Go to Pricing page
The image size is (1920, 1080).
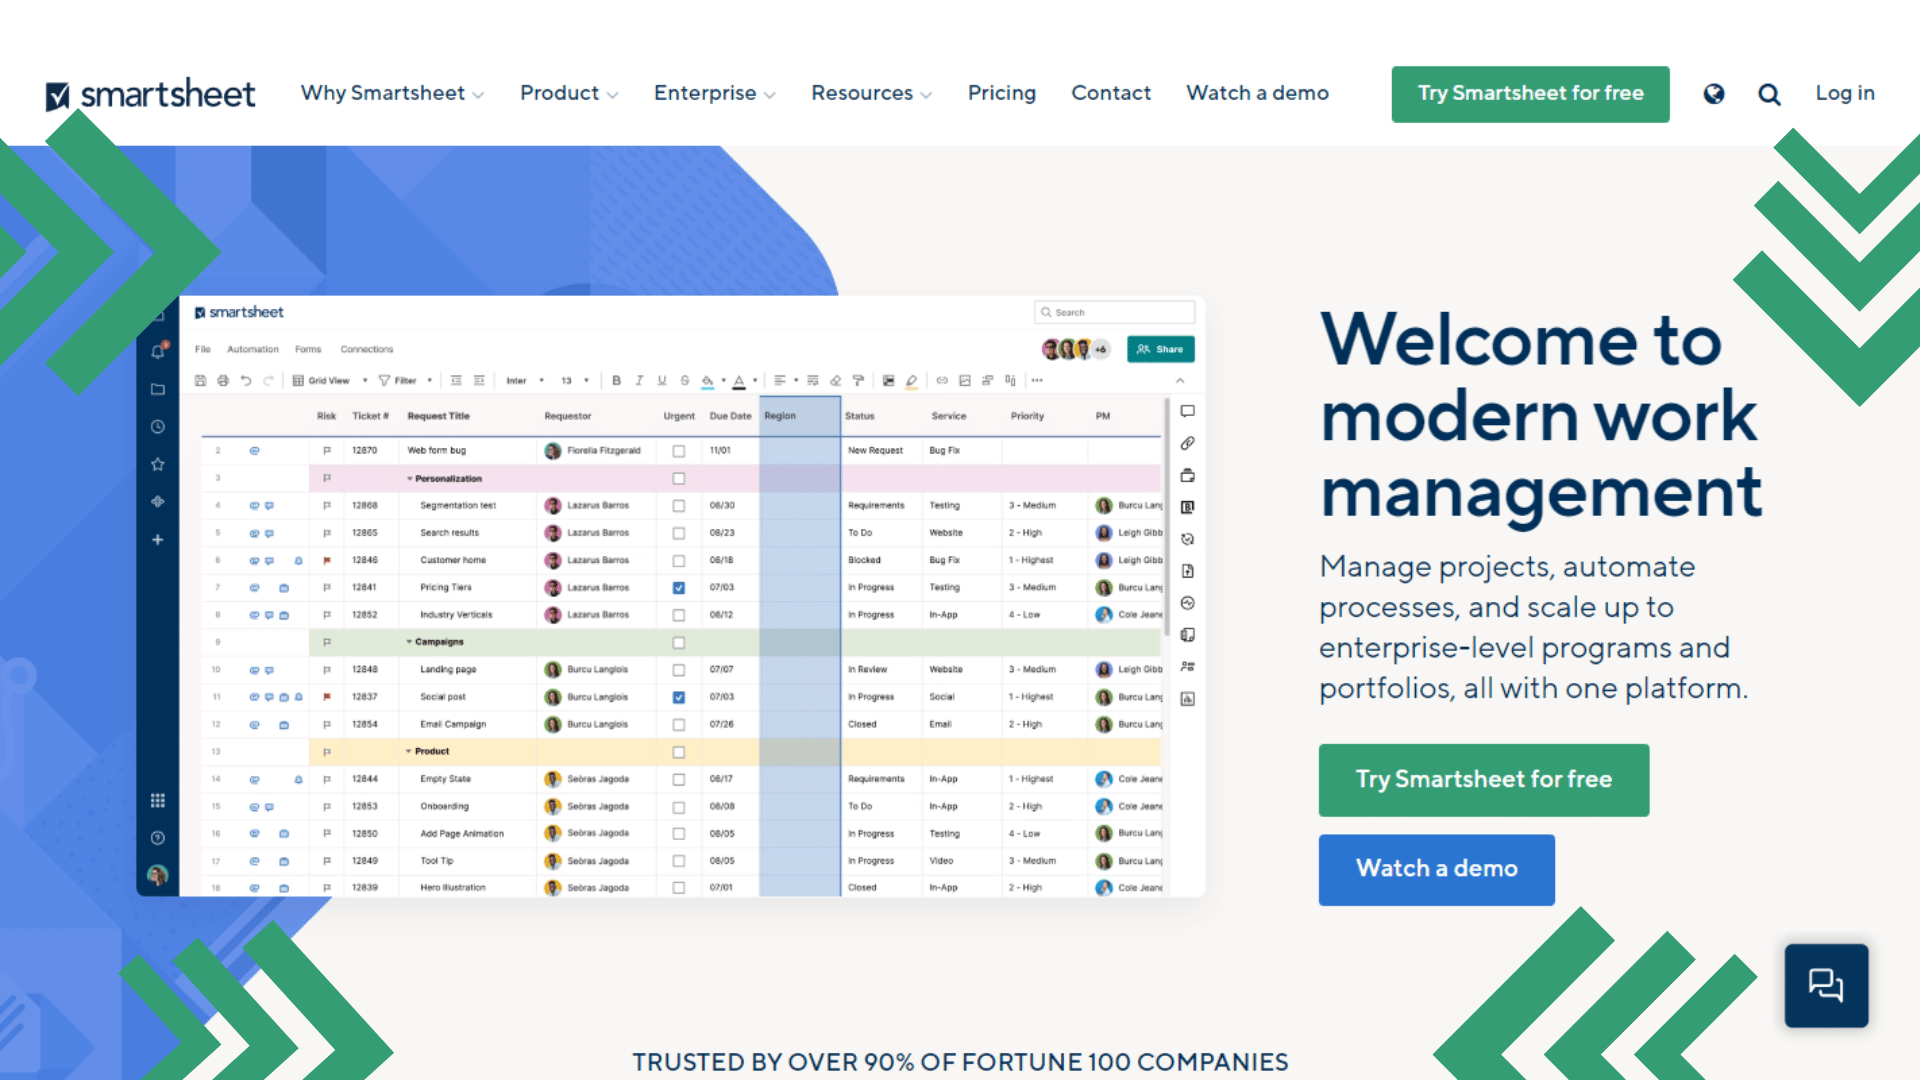pyautogui.click(x=1002, y=93)
